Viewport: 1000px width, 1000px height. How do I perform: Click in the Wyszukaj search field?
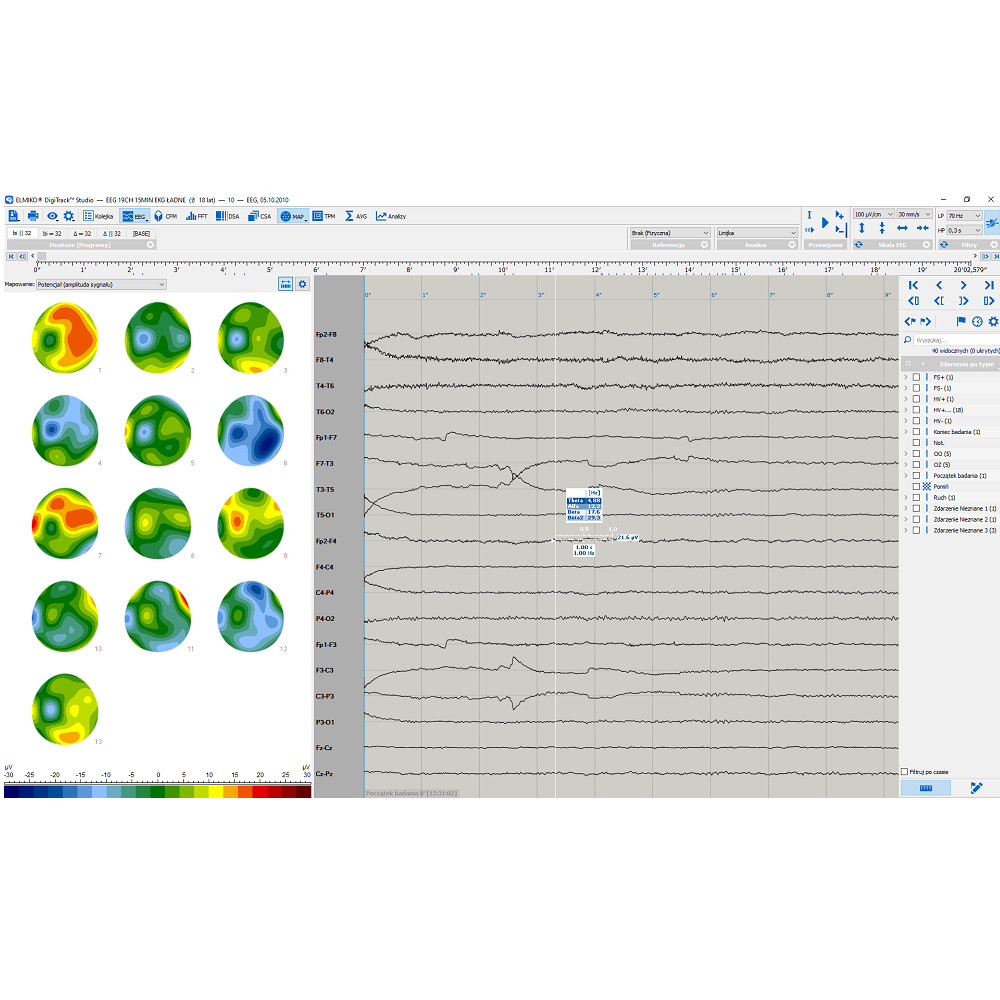click(x=950, y=340)
